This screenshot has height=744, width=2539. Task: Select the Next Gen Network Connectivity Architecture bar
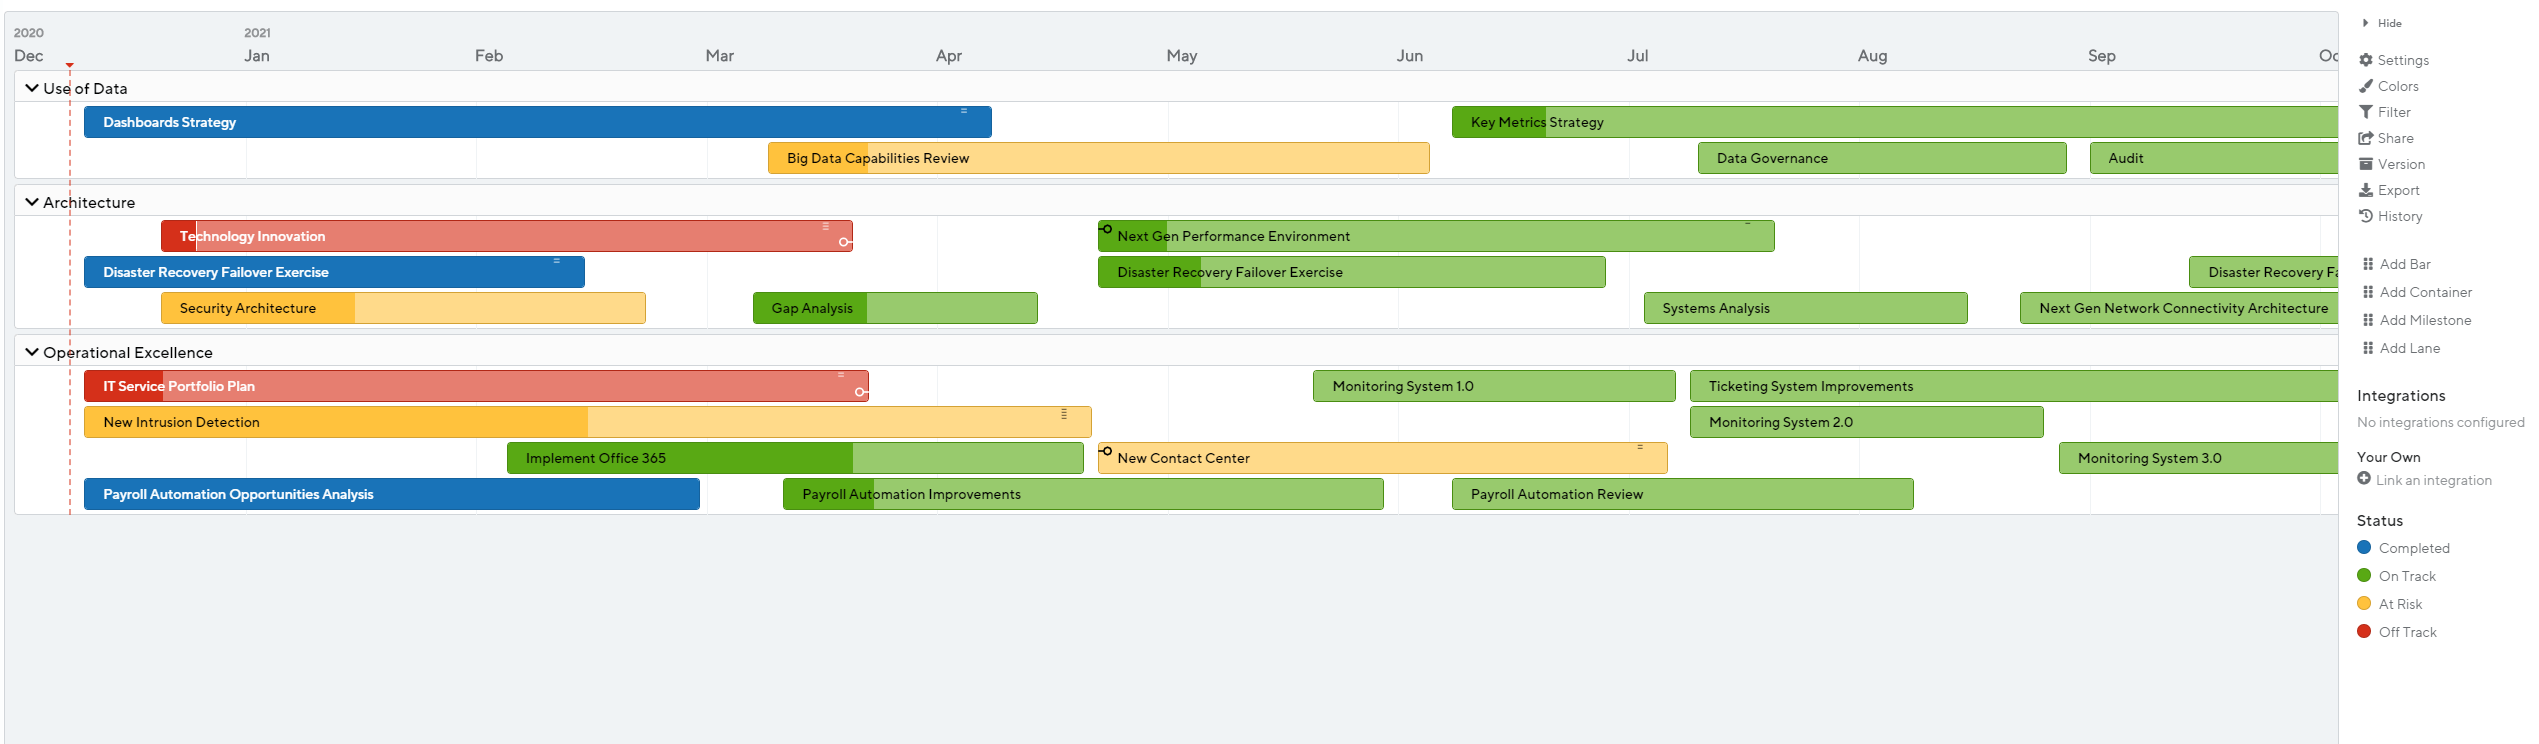tap(2178, 308)
